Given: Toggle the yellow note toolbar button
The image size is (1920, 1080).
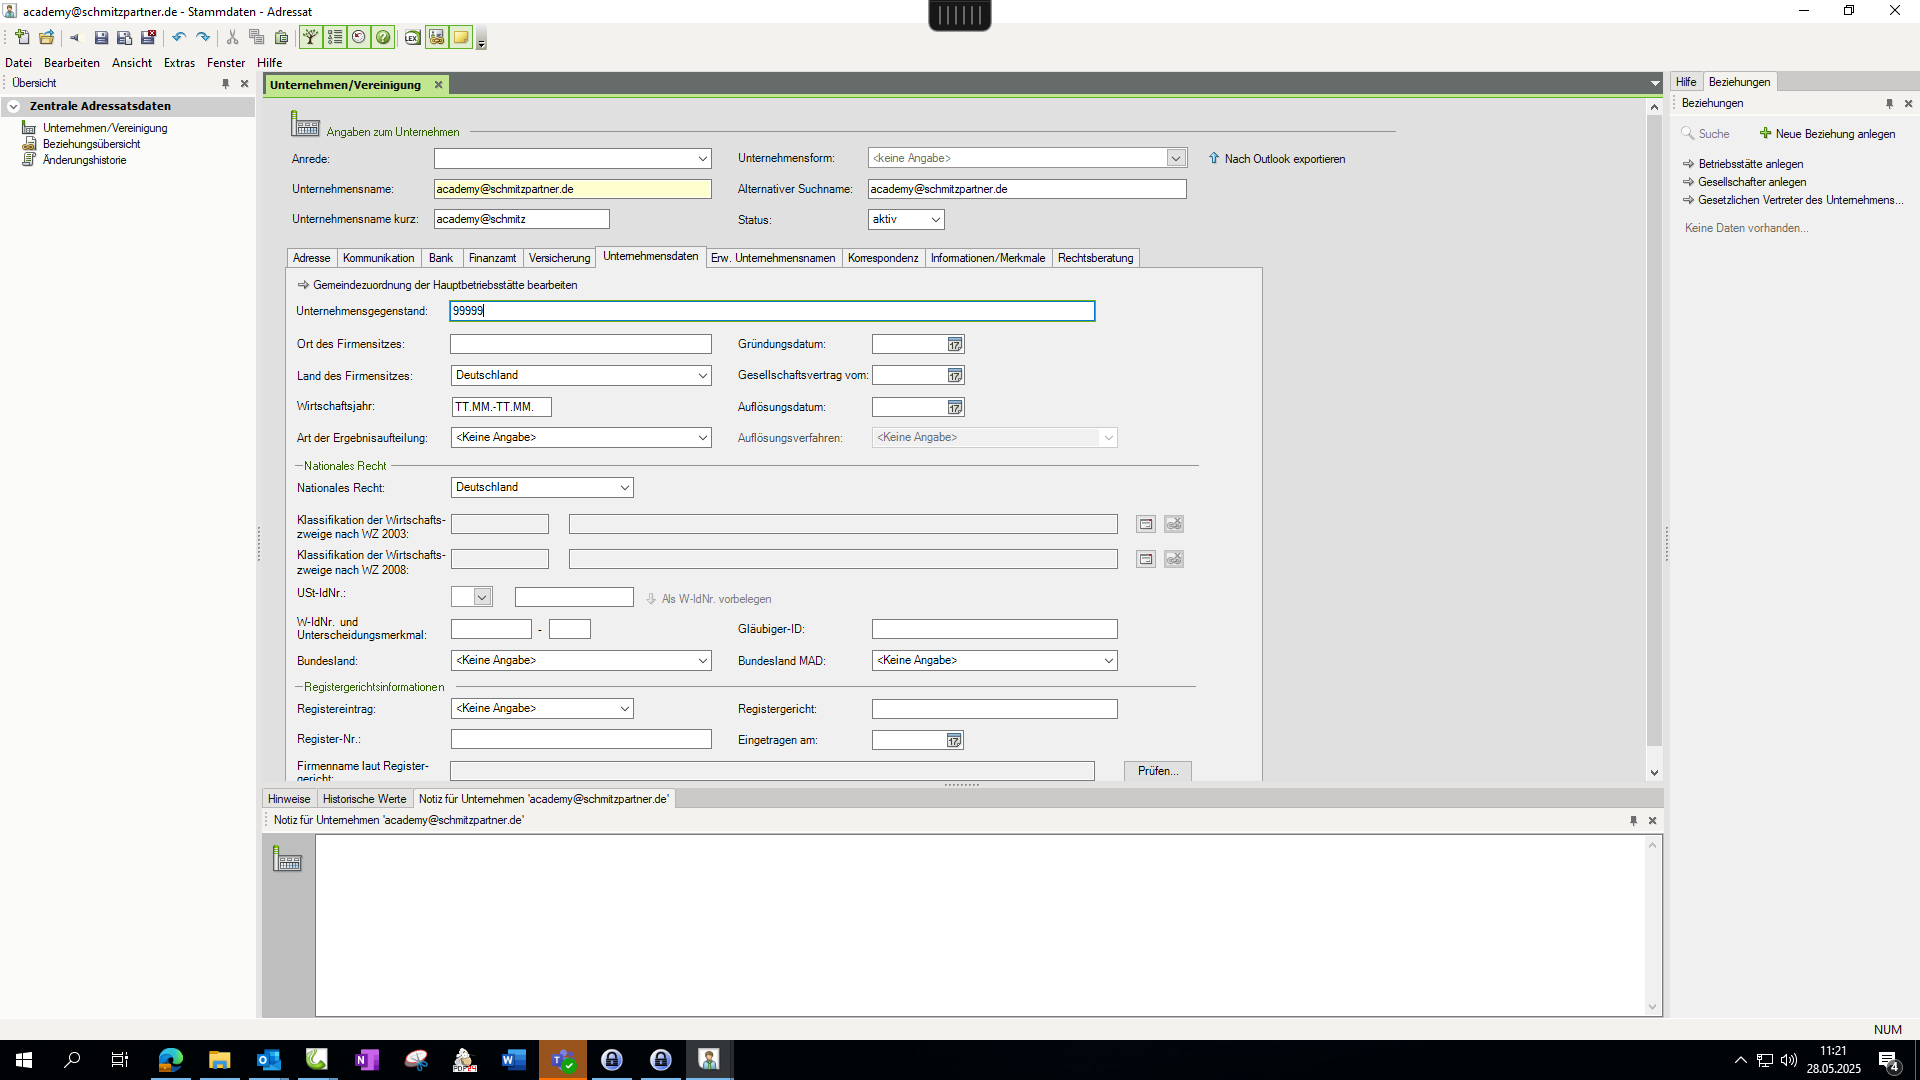Looking at the screenshot, I should coord(460,38).
